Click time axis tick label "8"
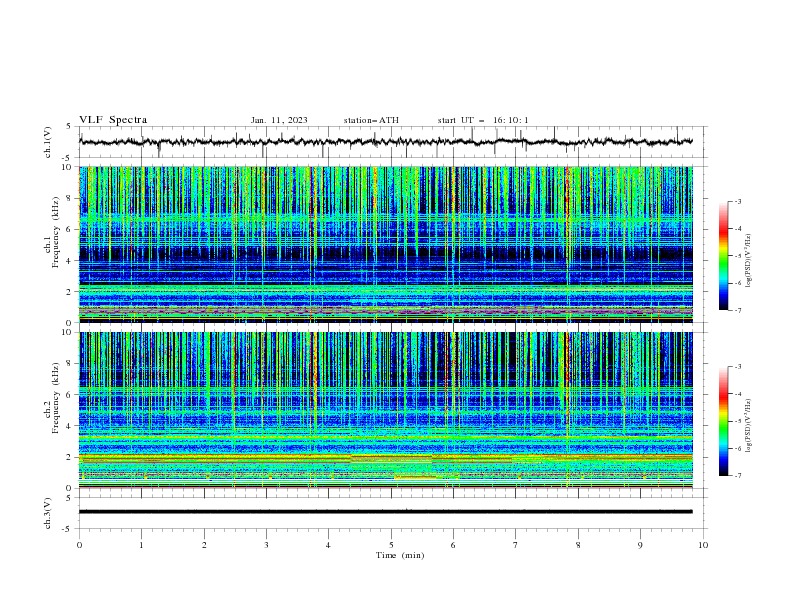The height and width of the screenshot is (612, 792). (x=578, y=545)
